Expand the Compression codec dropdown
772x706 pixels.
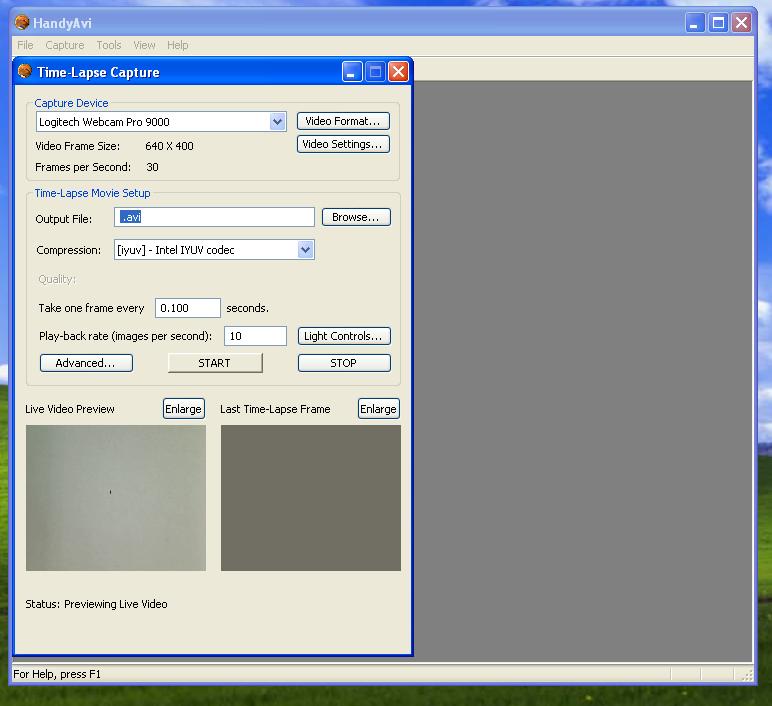(x=305, y=250)
